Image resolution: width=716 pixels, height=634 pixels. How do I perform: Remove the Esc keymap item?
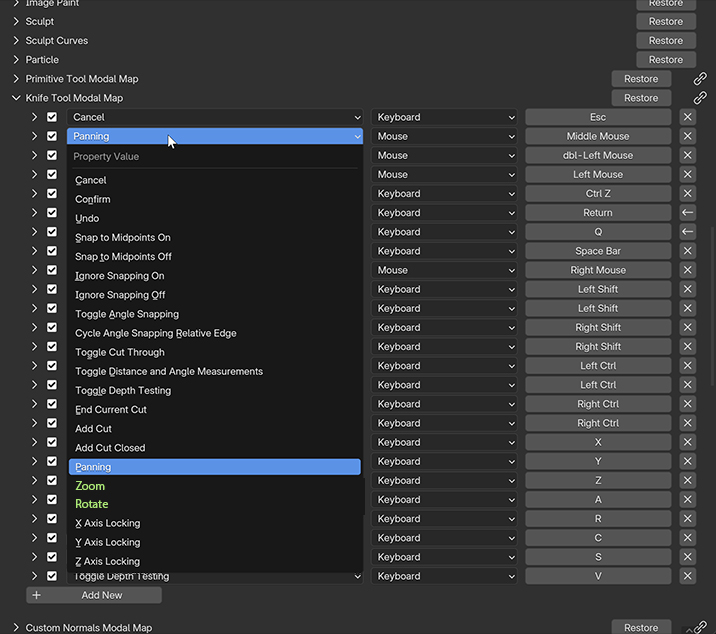coord(687,117)
